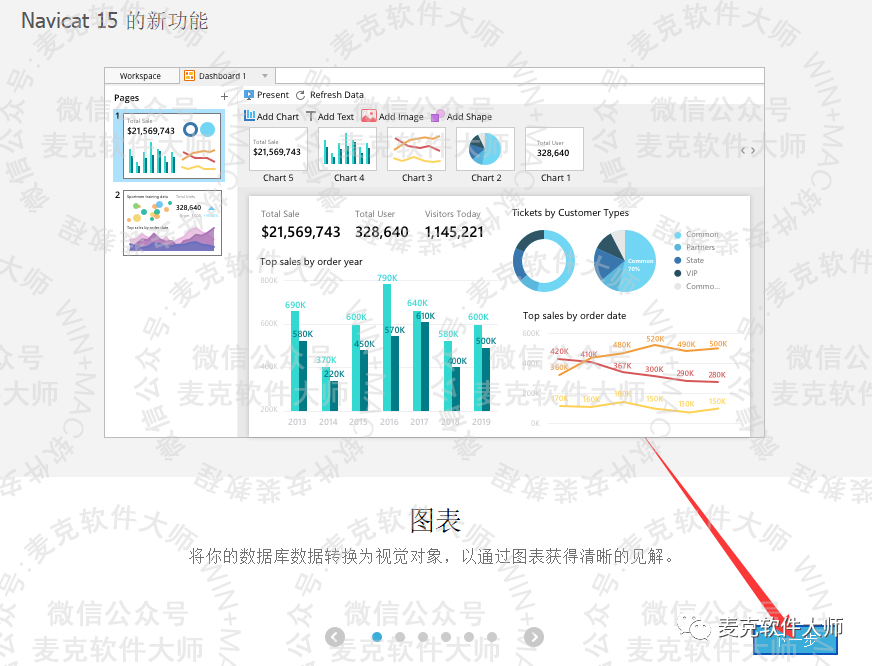872x666 pixels.
Task: Click the 'Tickets by Customer Types' title
Action: tap(570, 212)
